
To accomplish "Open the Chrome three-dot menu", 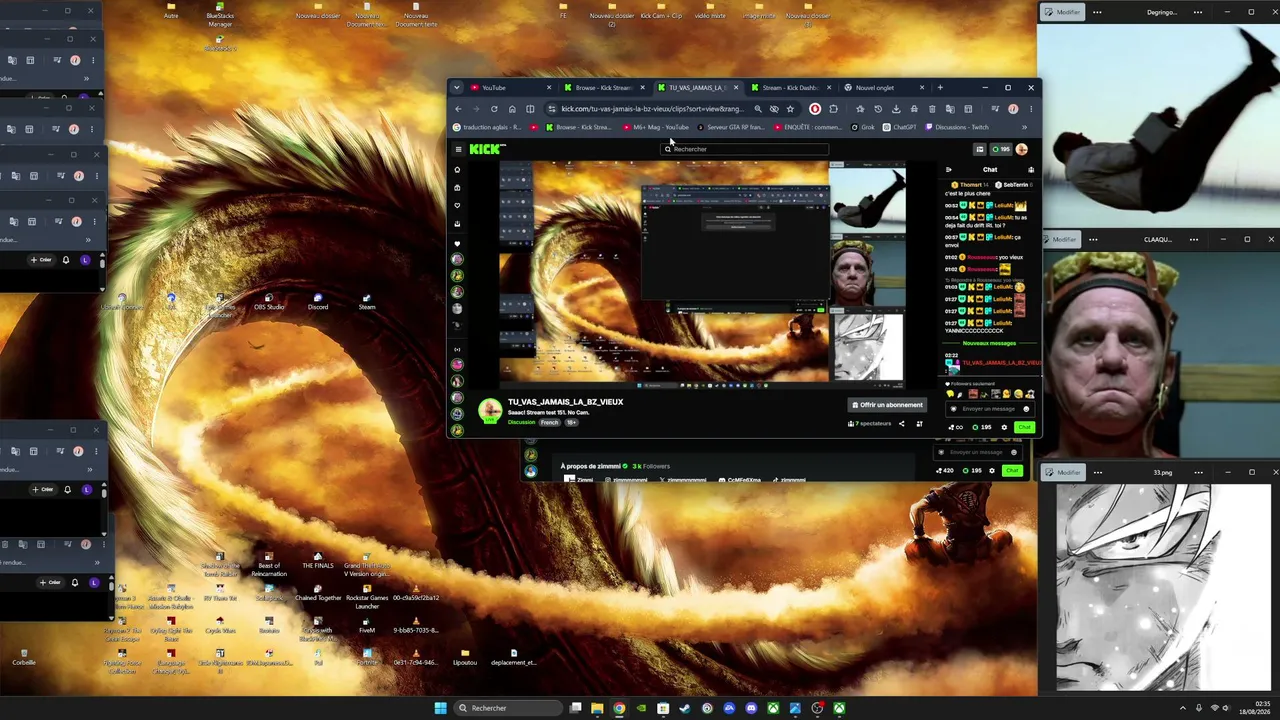I will (1031, 109).
